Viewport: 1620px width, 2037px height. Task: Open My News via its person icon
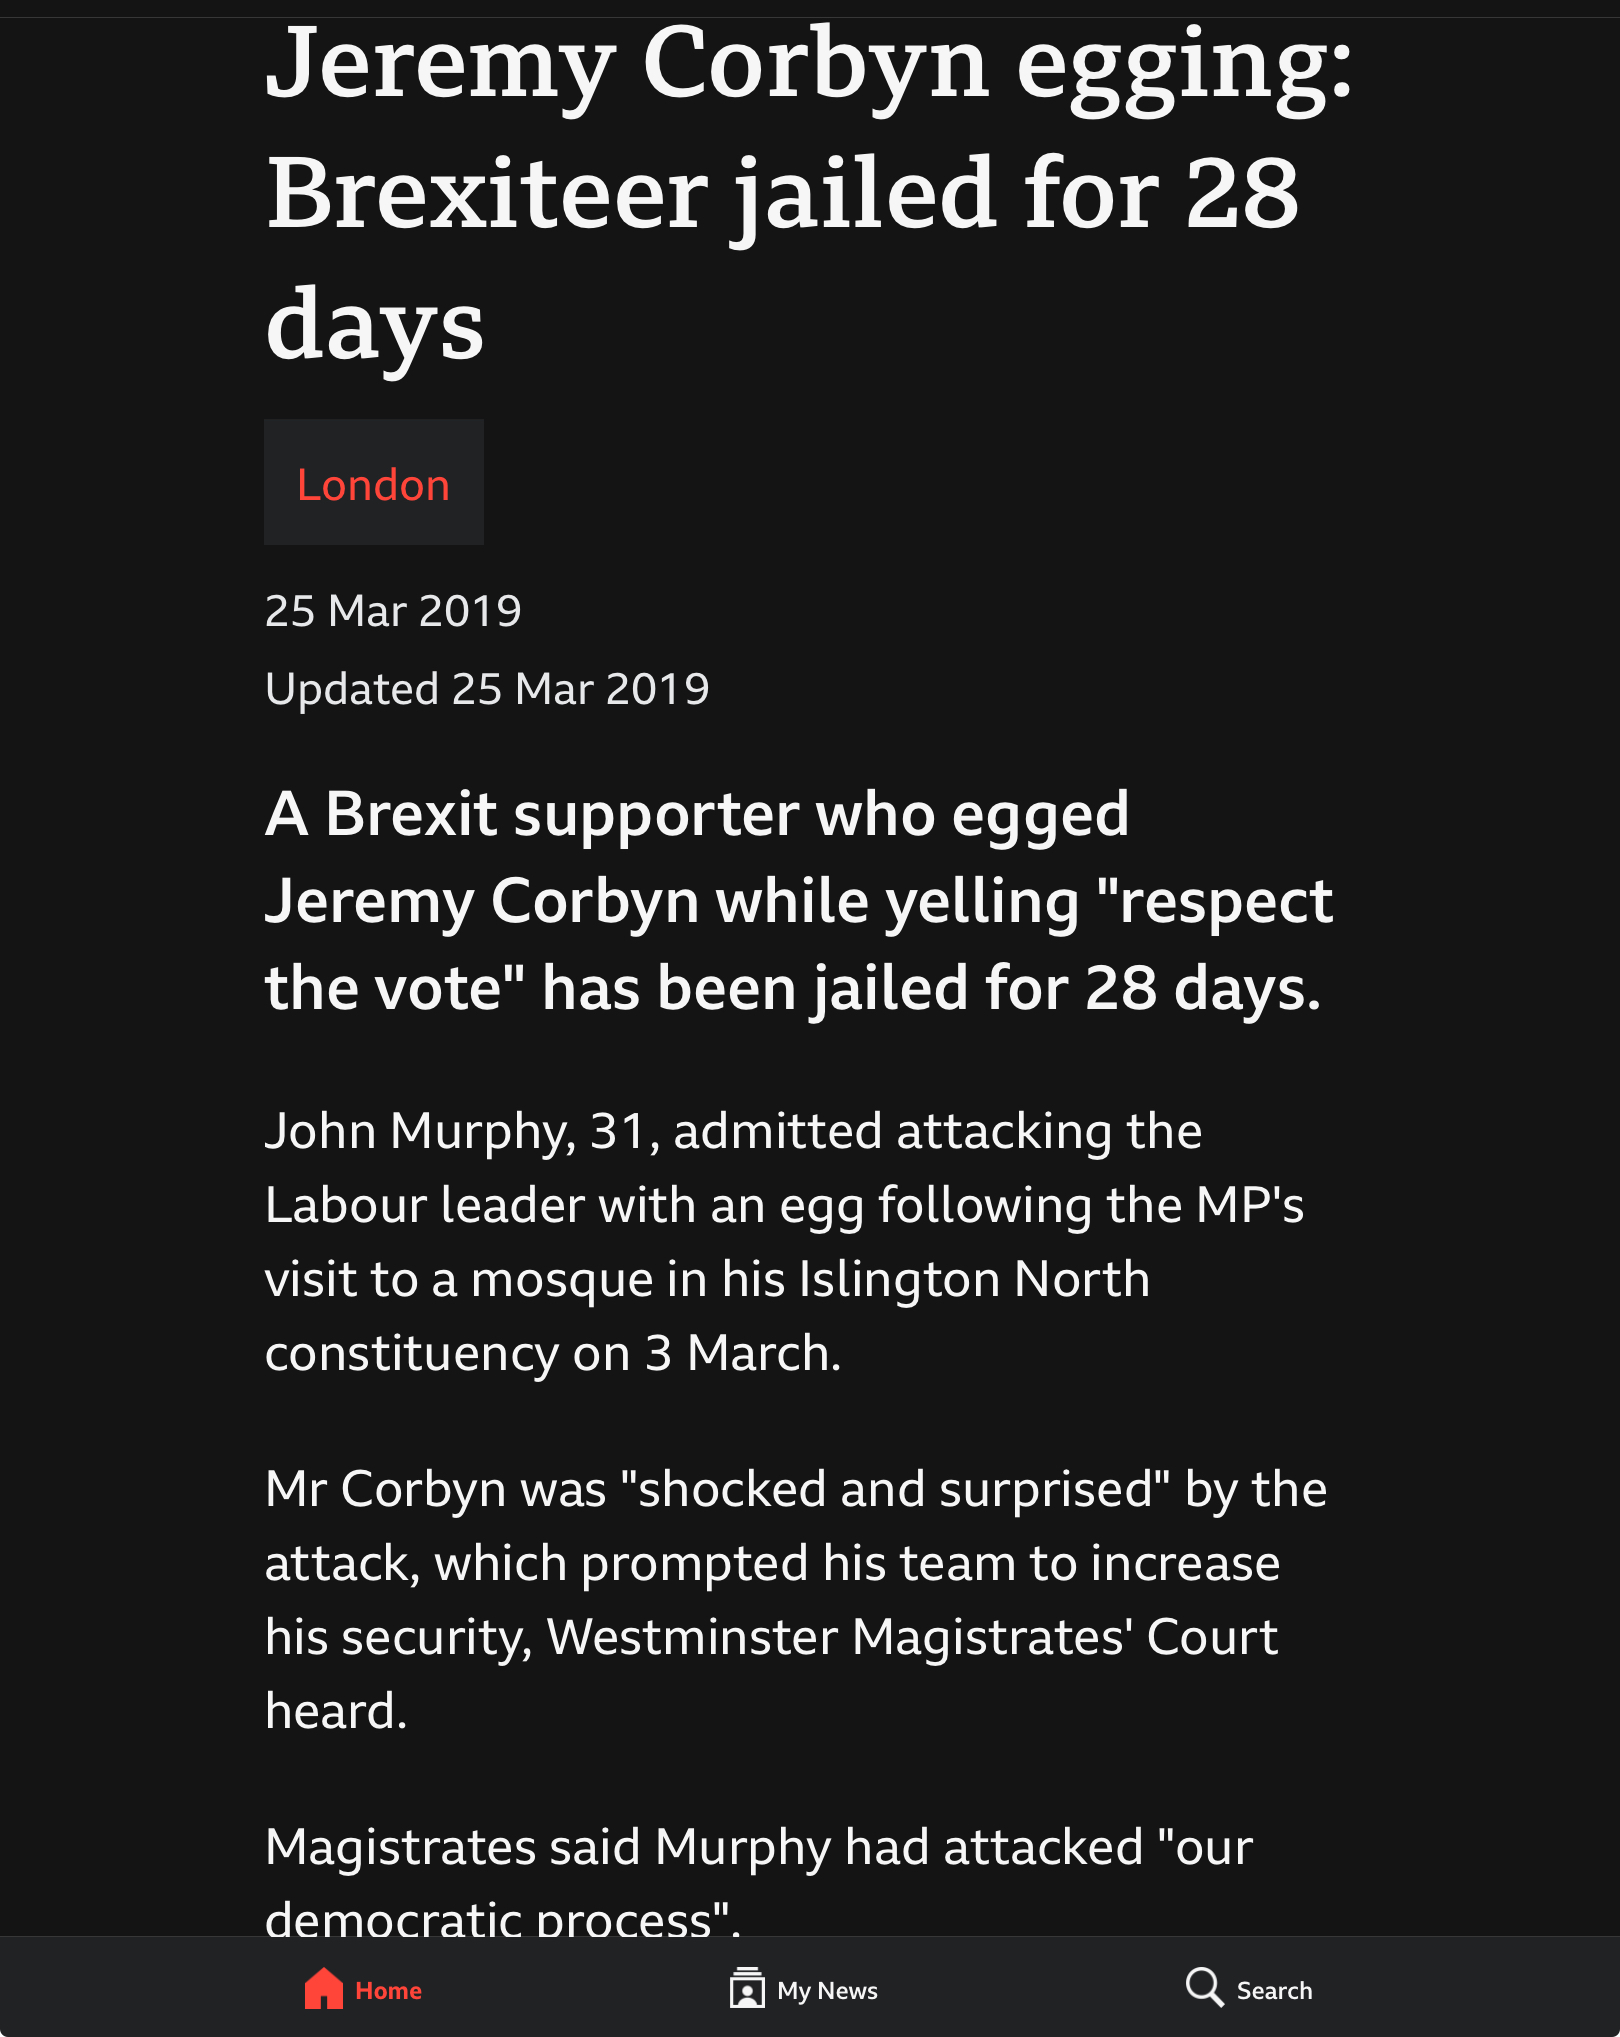click(747, 1988)
